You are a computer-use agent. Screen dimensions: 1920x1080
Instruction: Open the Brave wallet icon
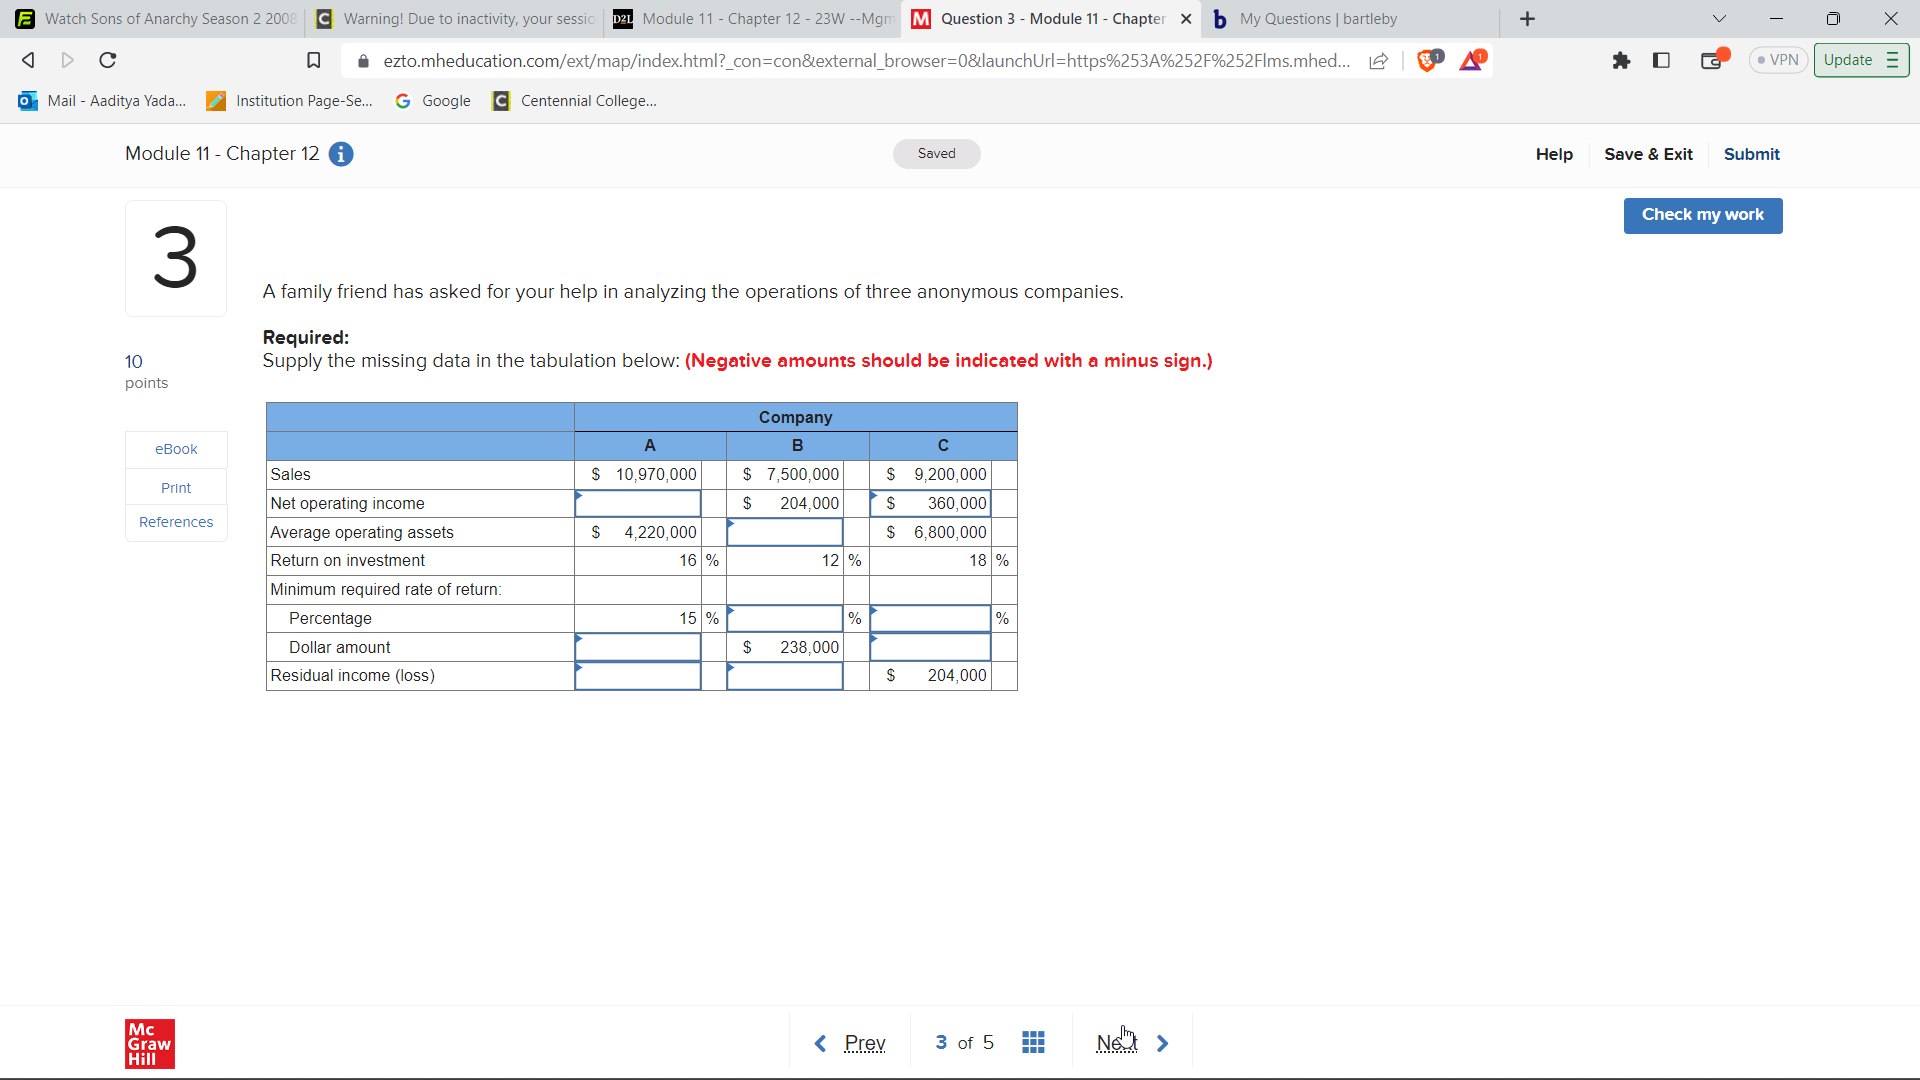(1712, 61)
